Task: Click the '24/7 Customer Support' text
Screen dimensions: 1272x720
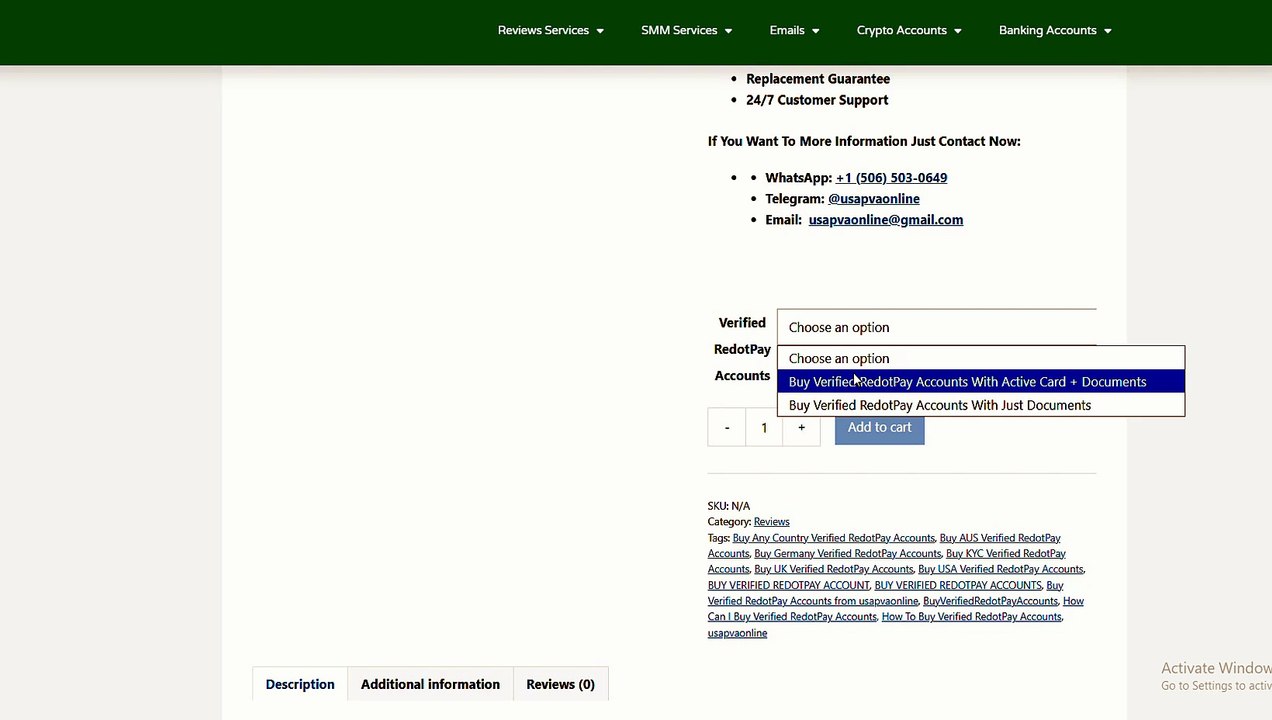Action: coord(817,100)
